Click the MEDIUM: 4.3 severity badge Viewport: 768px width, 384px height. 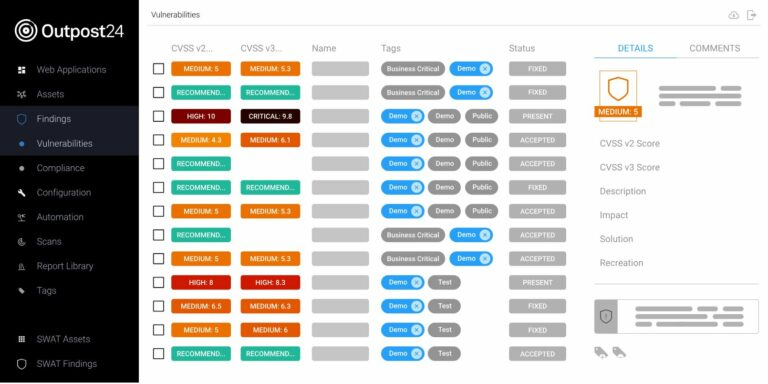[x=201, y=140]
